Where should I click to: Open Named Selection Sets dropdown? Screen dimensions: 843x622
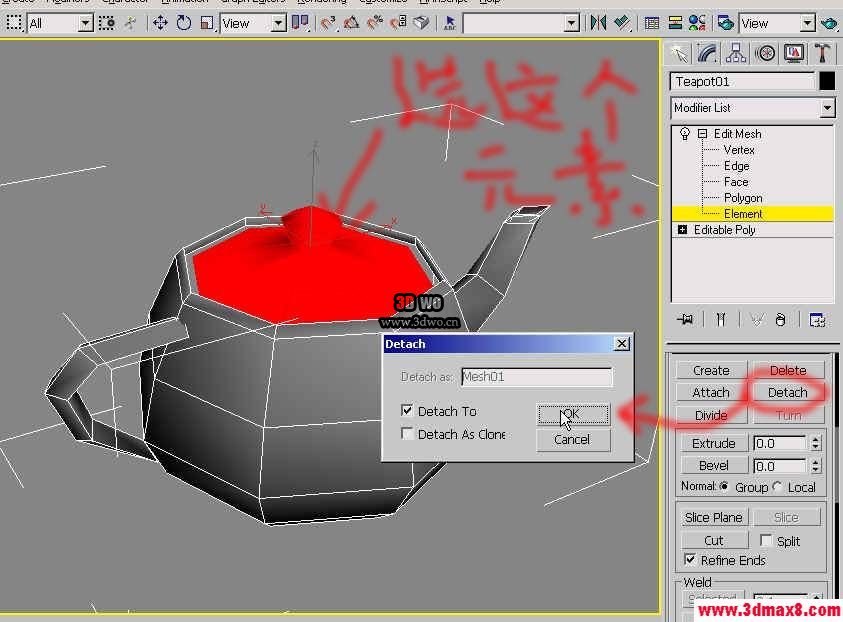point(571,24)
